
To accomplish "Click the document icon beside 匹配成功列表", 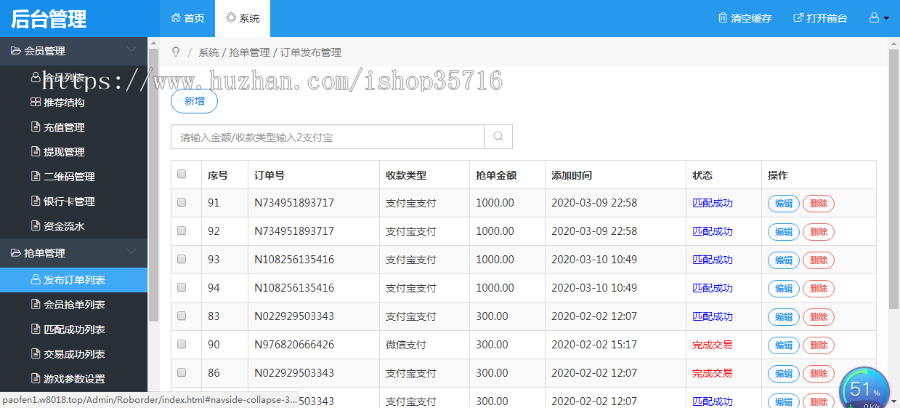I will tap(35, 329).
